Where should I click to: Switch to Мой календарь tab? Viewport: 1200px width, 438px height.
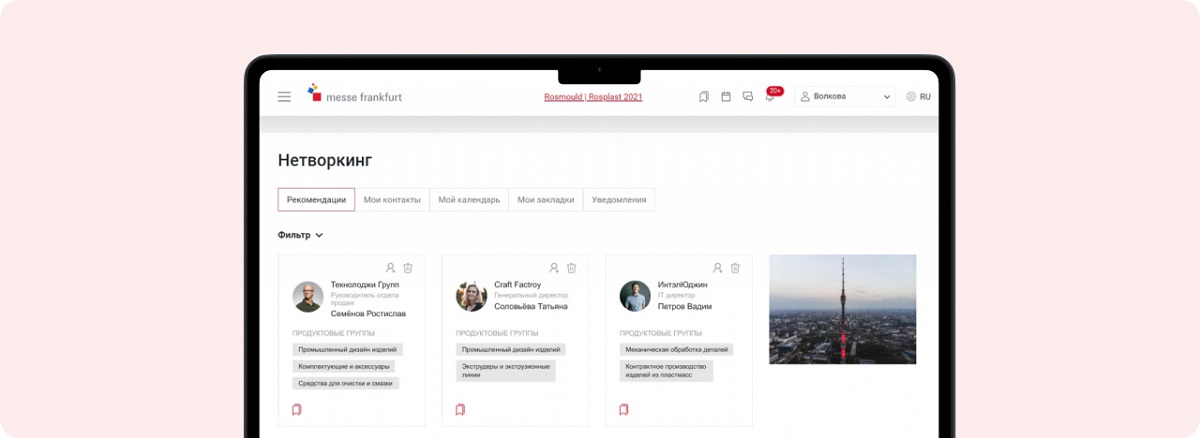[x=469, y=199]
